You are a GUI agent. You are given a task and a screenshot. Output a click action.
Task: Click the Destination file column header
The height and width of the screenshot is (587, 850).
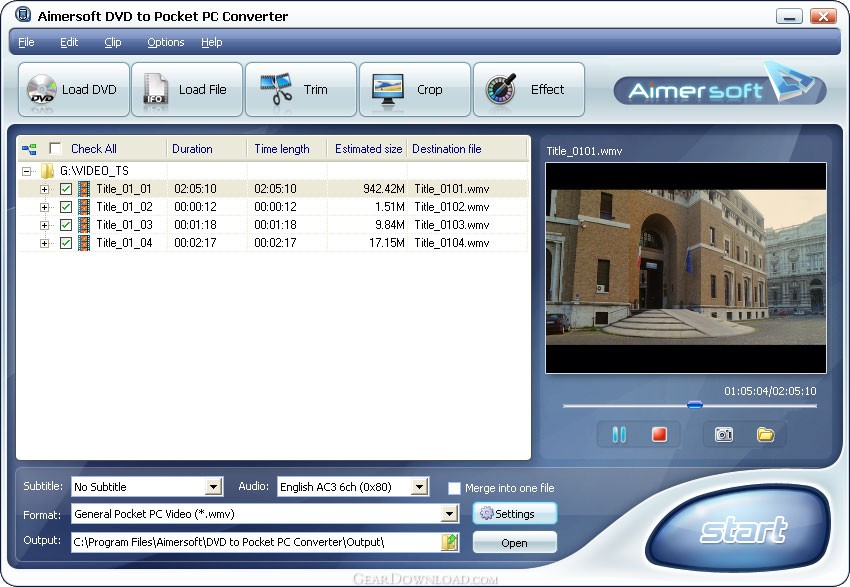click(x=467, y=149)
